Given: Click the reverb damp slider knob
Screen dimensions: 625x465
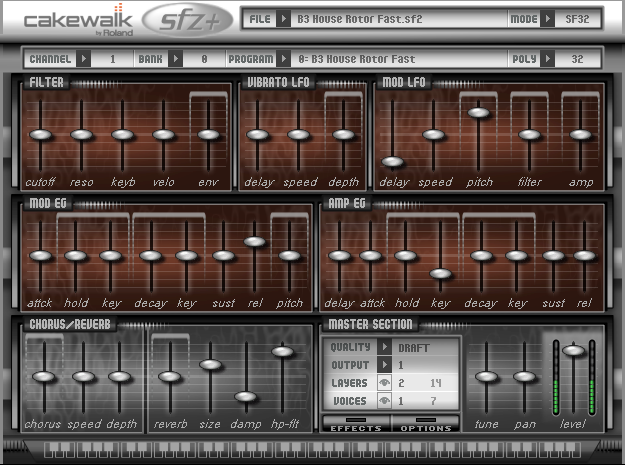Looking at the screenshot, I should (x=246, y=396).
